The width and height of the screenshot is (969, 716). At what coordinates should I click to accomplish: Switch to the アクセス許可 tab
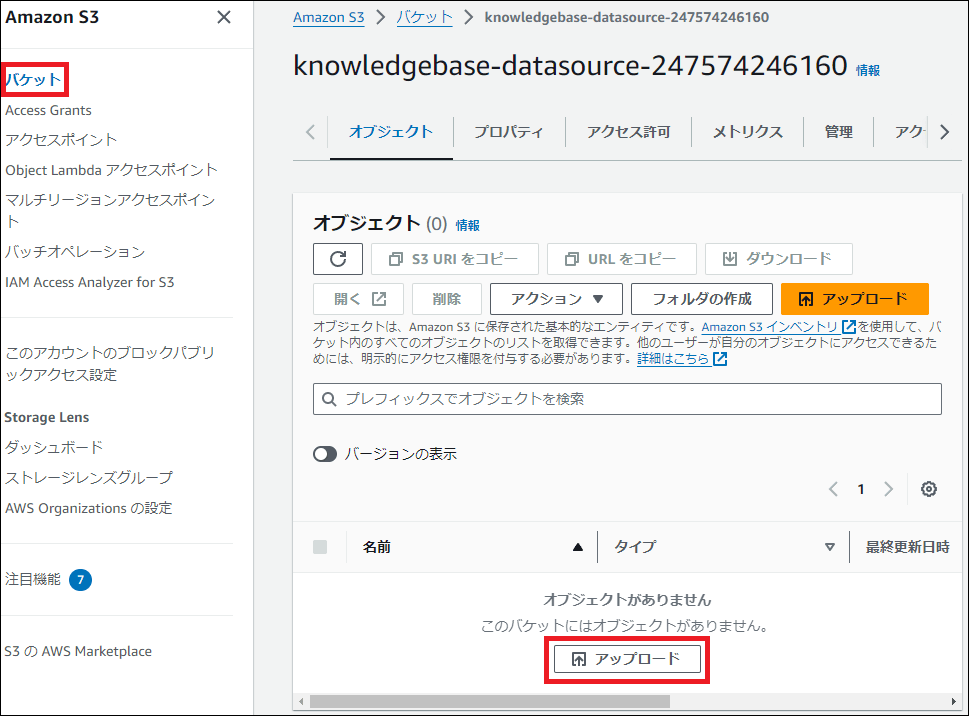[628, 132]
